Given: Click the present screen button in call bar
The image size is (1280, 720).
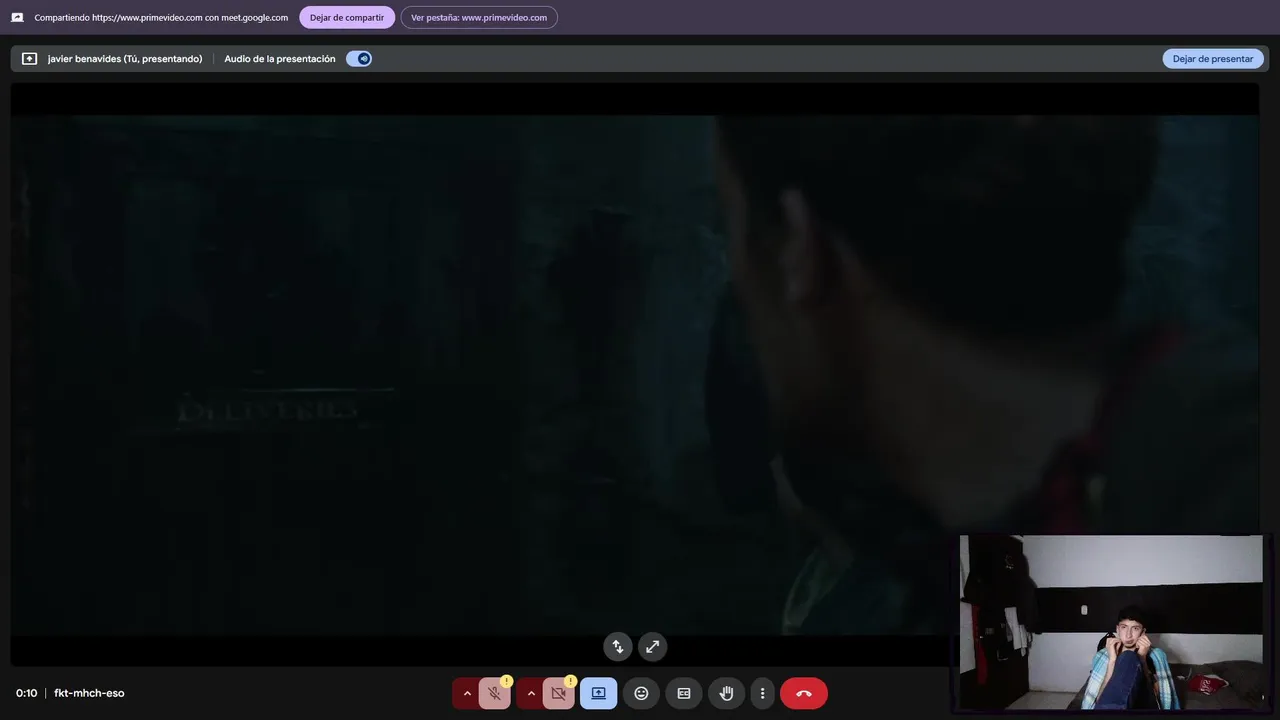Looking at the screenshot, I should point(598,693).
